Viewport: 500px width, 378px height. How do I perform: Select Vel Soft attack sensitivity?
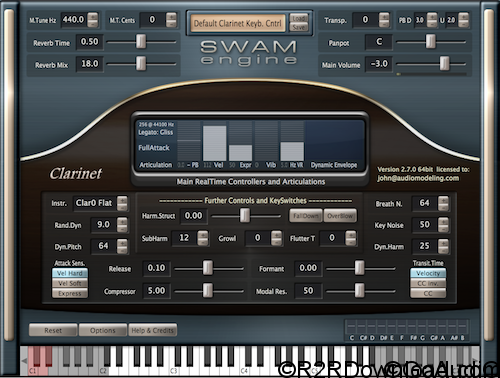point(70,283)
